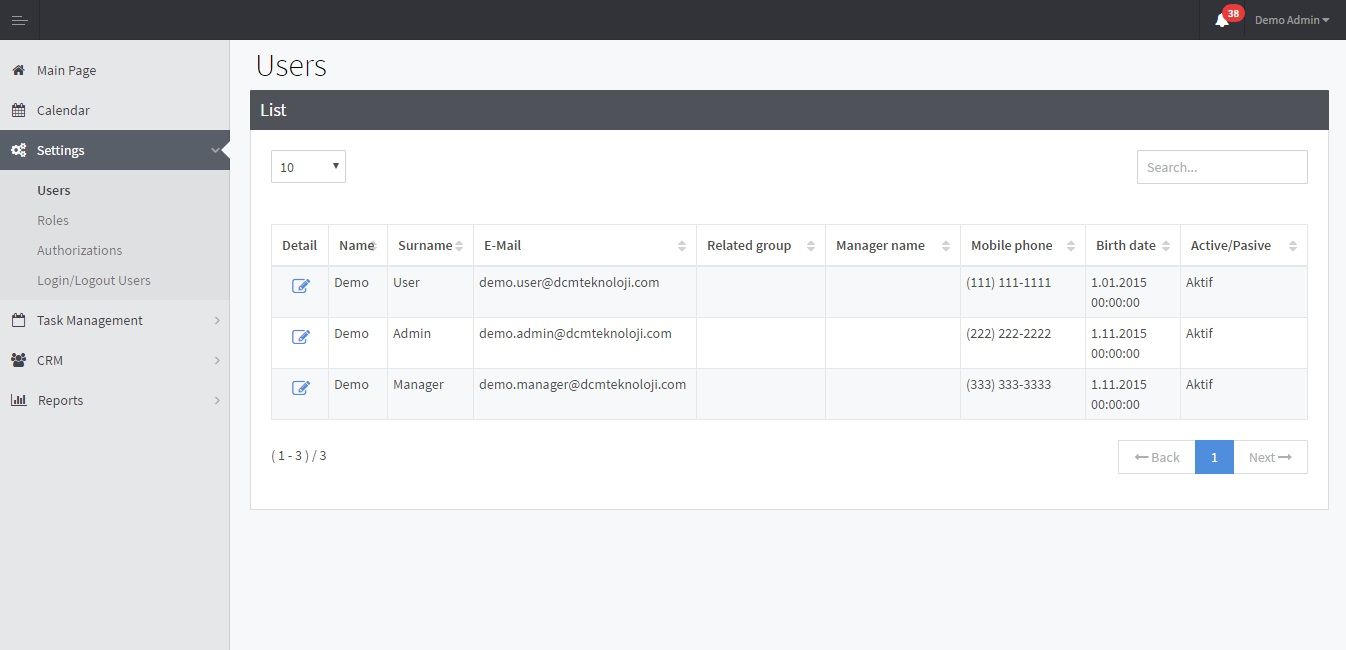Expand the CRM menu chevron
The width and height of the screenshot is (1346, 650).
(216, 360)
